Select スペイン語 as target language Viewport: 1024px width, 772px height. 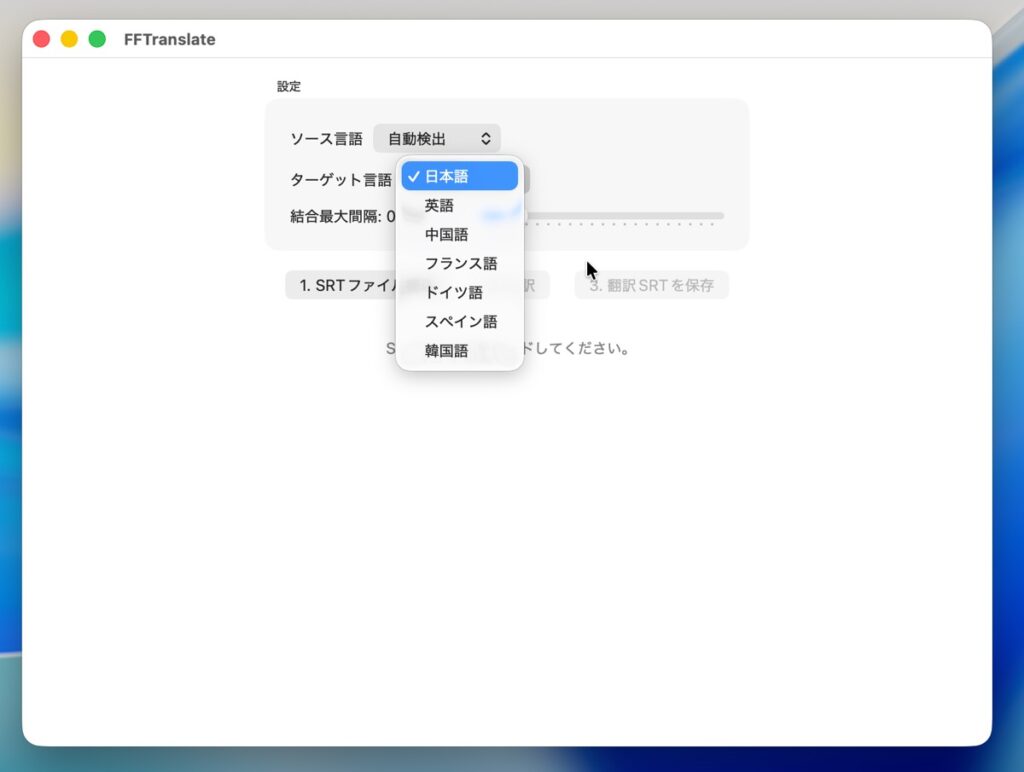click(x=459, y=322)
